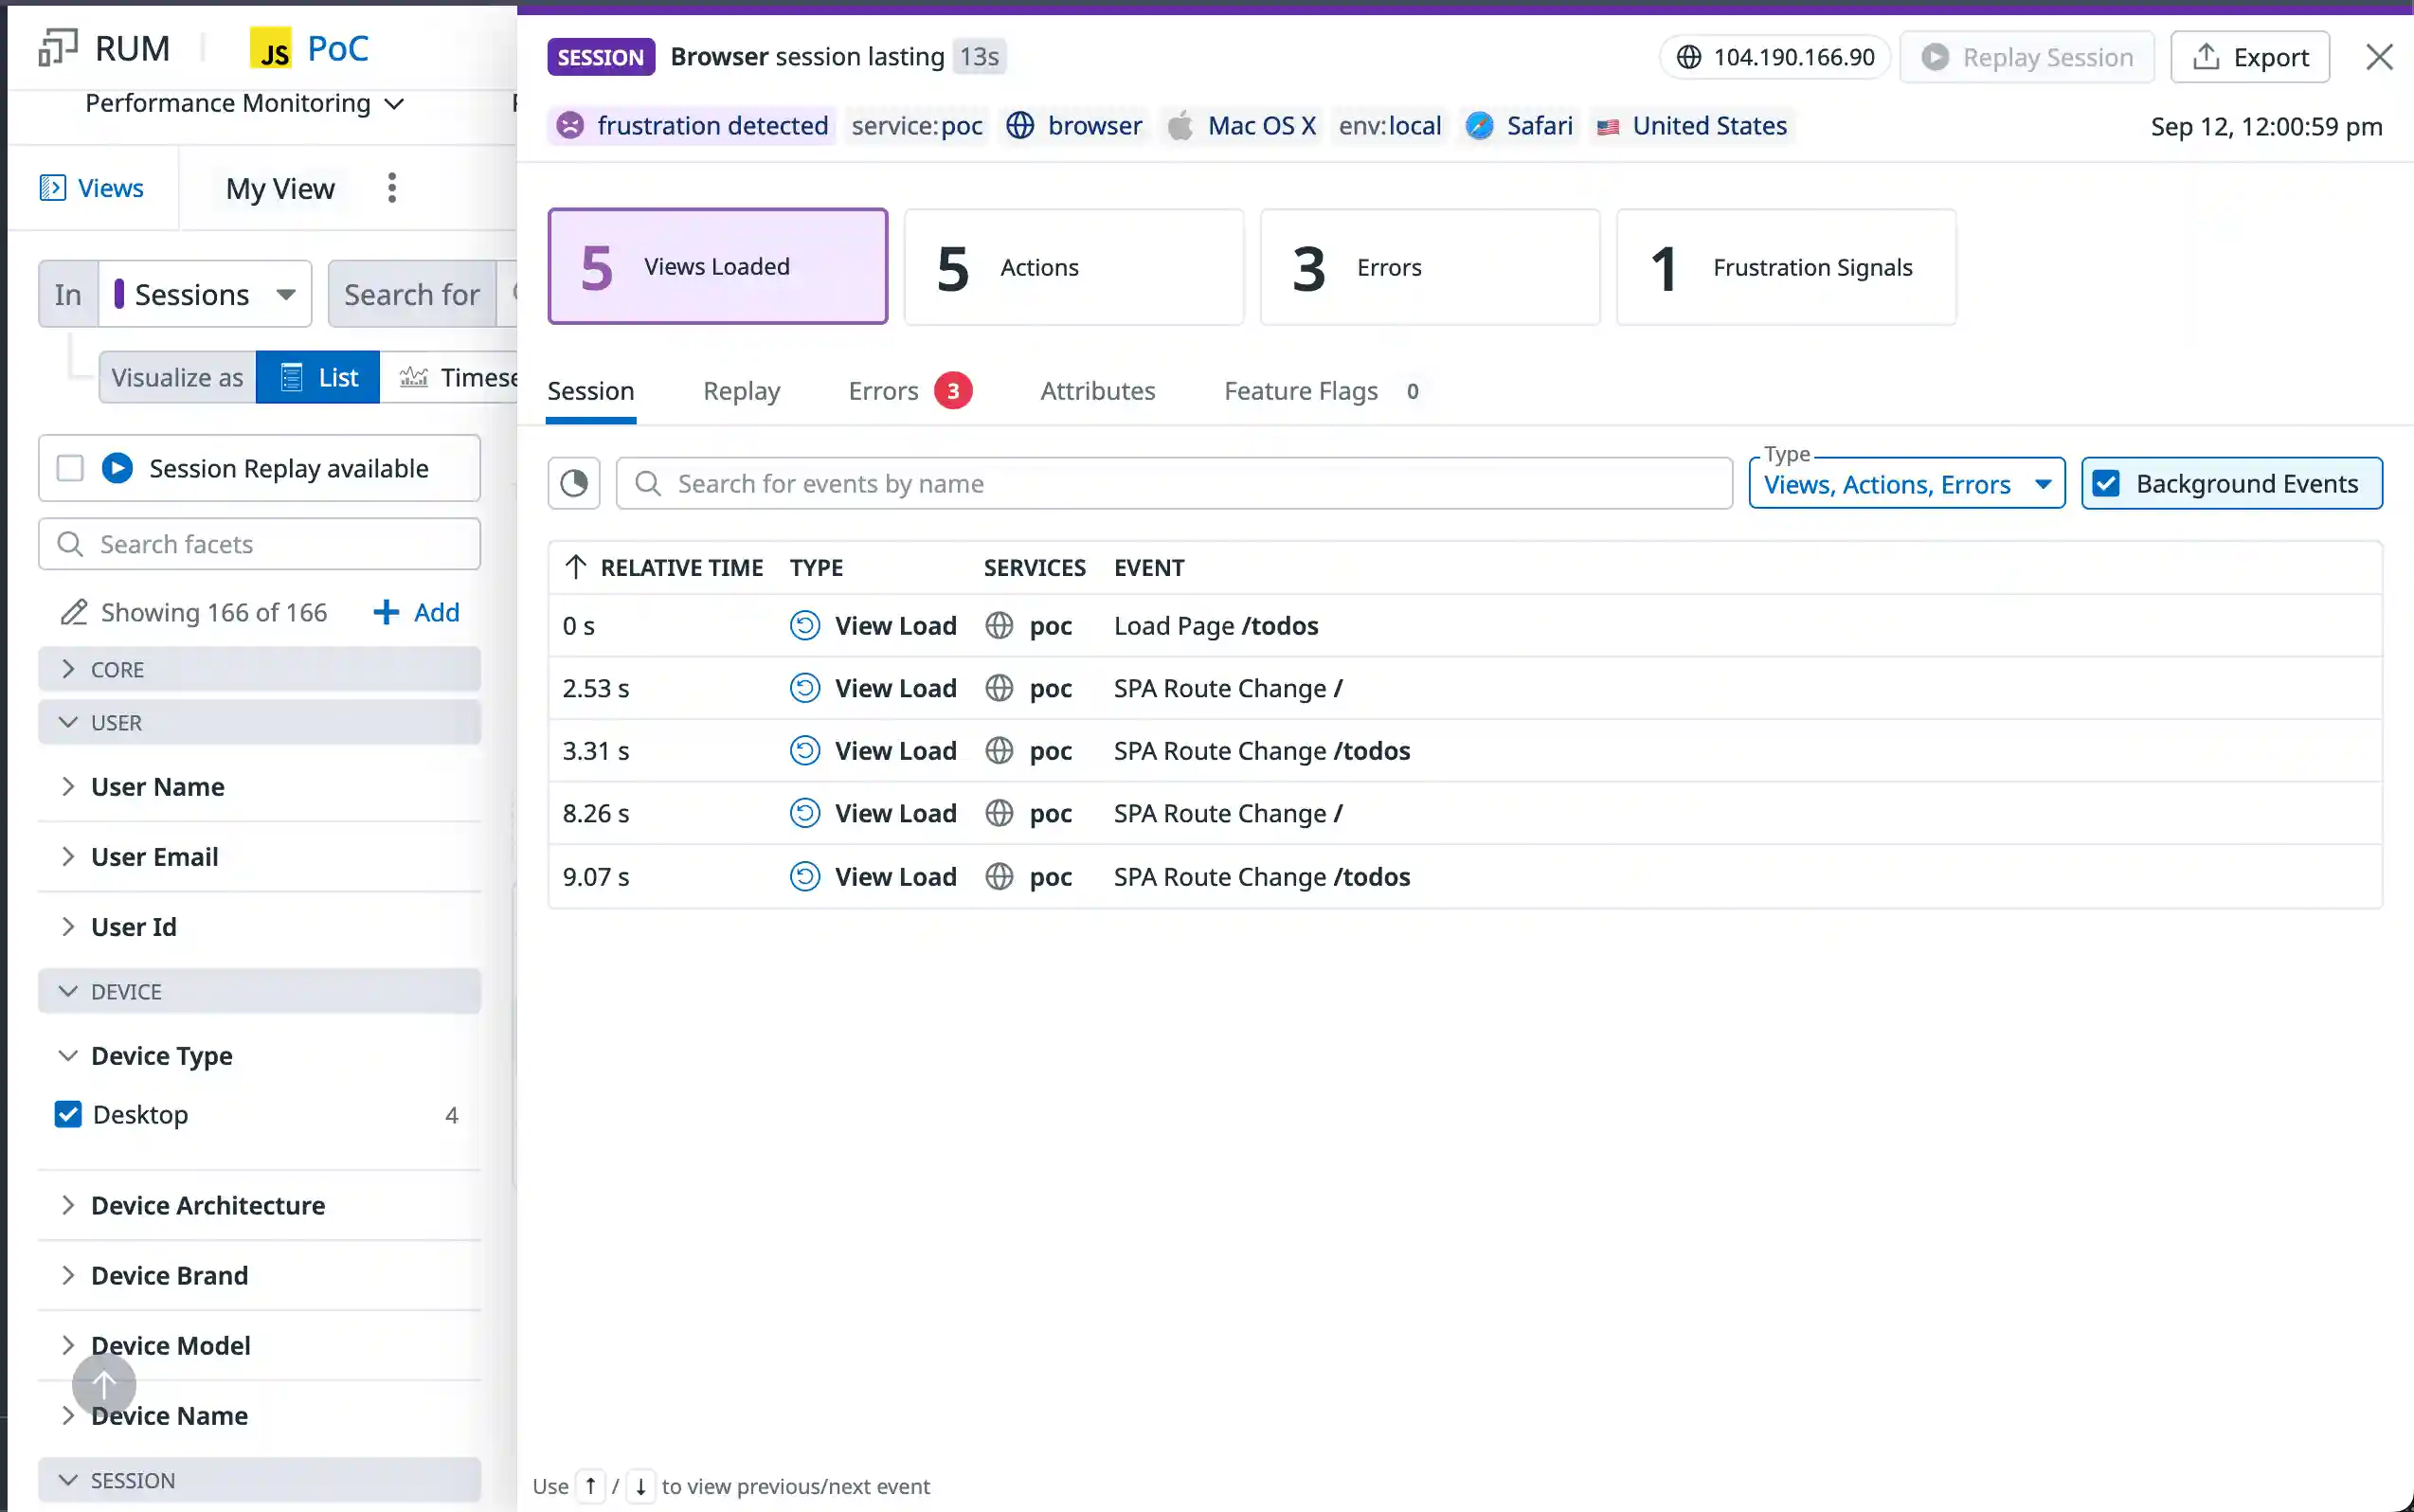Expand the User Name facet
Image resolution: width=2414 pixels, height=1512 pixels.
pos(157,787)
